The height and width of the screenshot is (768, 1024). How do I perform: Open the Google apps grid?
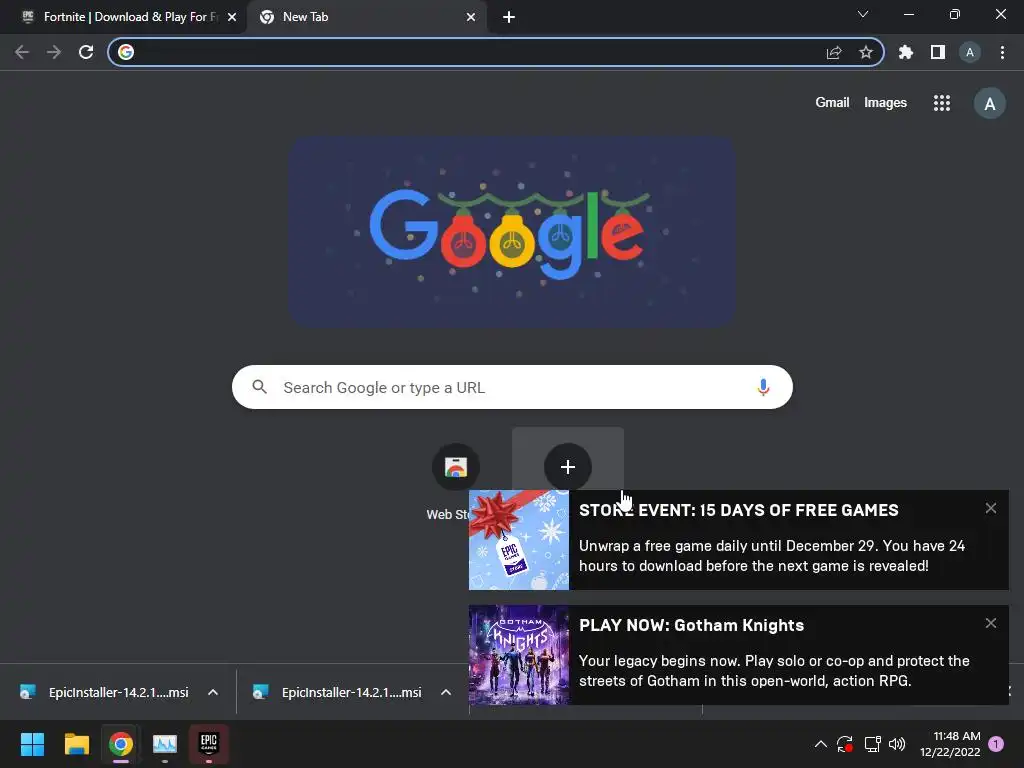[942, 103]
